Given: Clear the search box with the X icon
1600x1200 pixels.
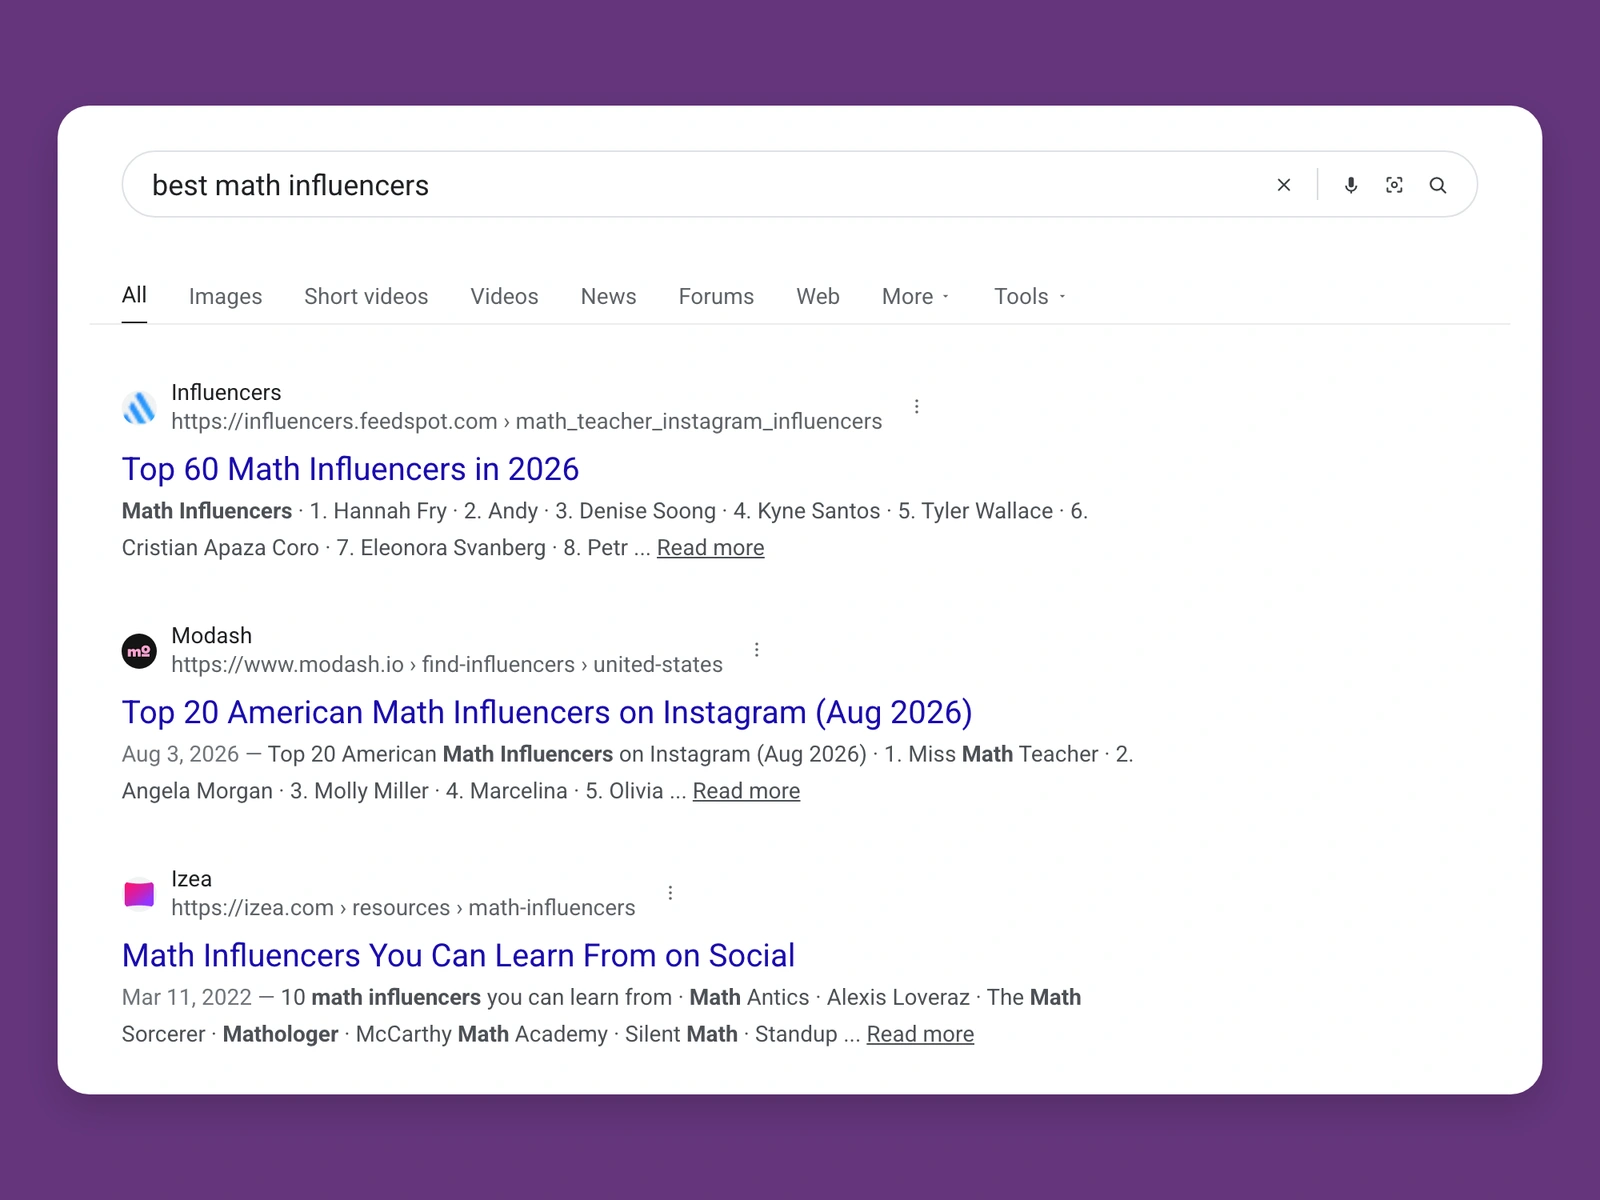Looking at the screenshot, I should (1284, 185).
